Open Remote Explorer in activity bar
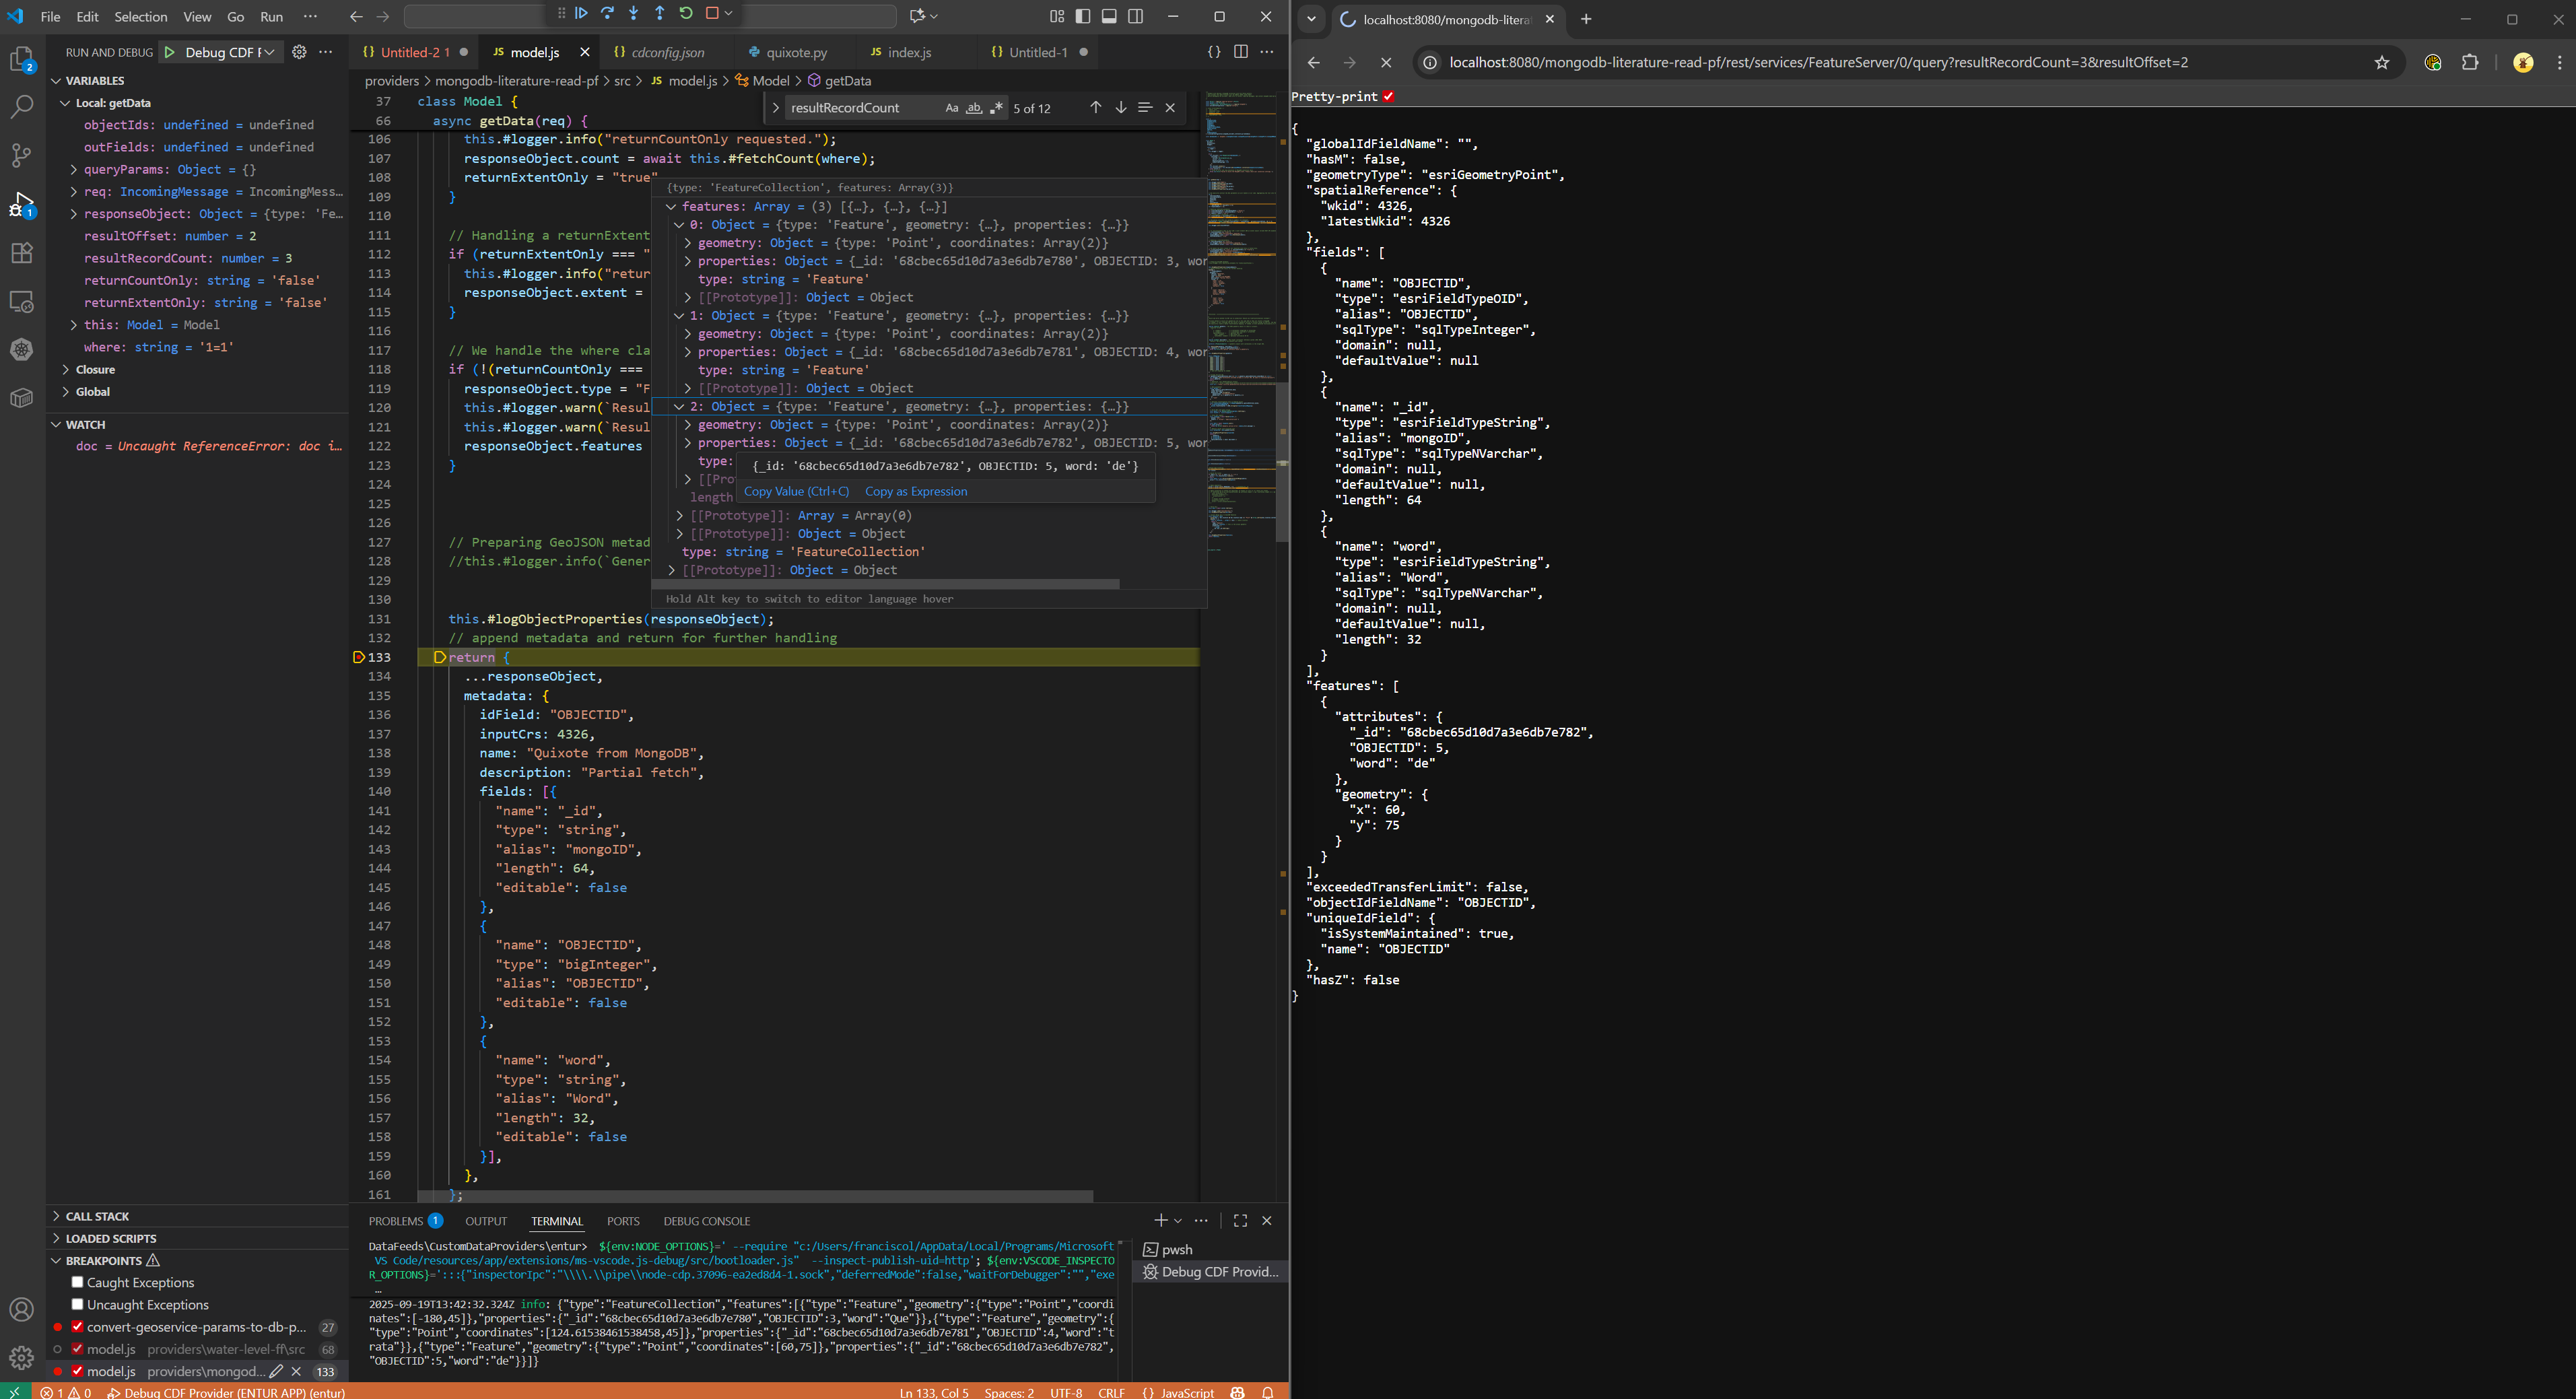The width and height of the screenshot is (2576, 1399). point(21,301)
